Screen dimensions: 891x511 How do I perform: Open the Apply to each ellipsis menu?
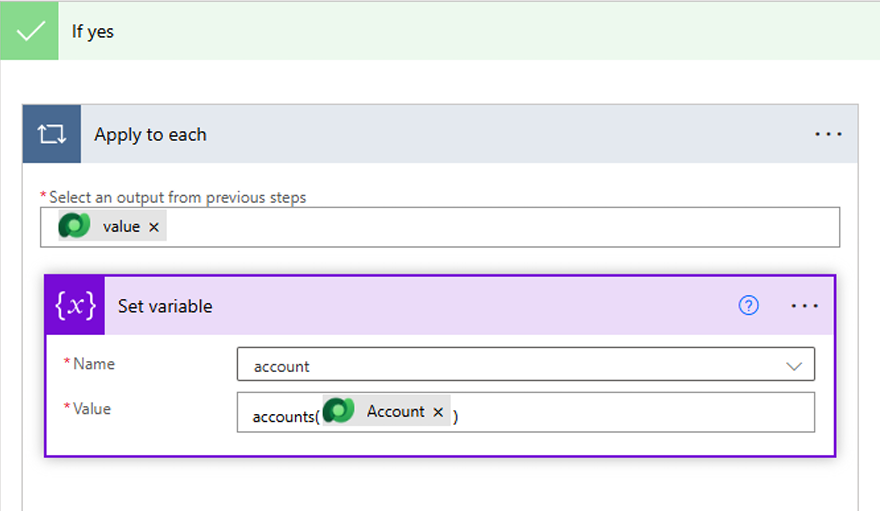(828, 134)
